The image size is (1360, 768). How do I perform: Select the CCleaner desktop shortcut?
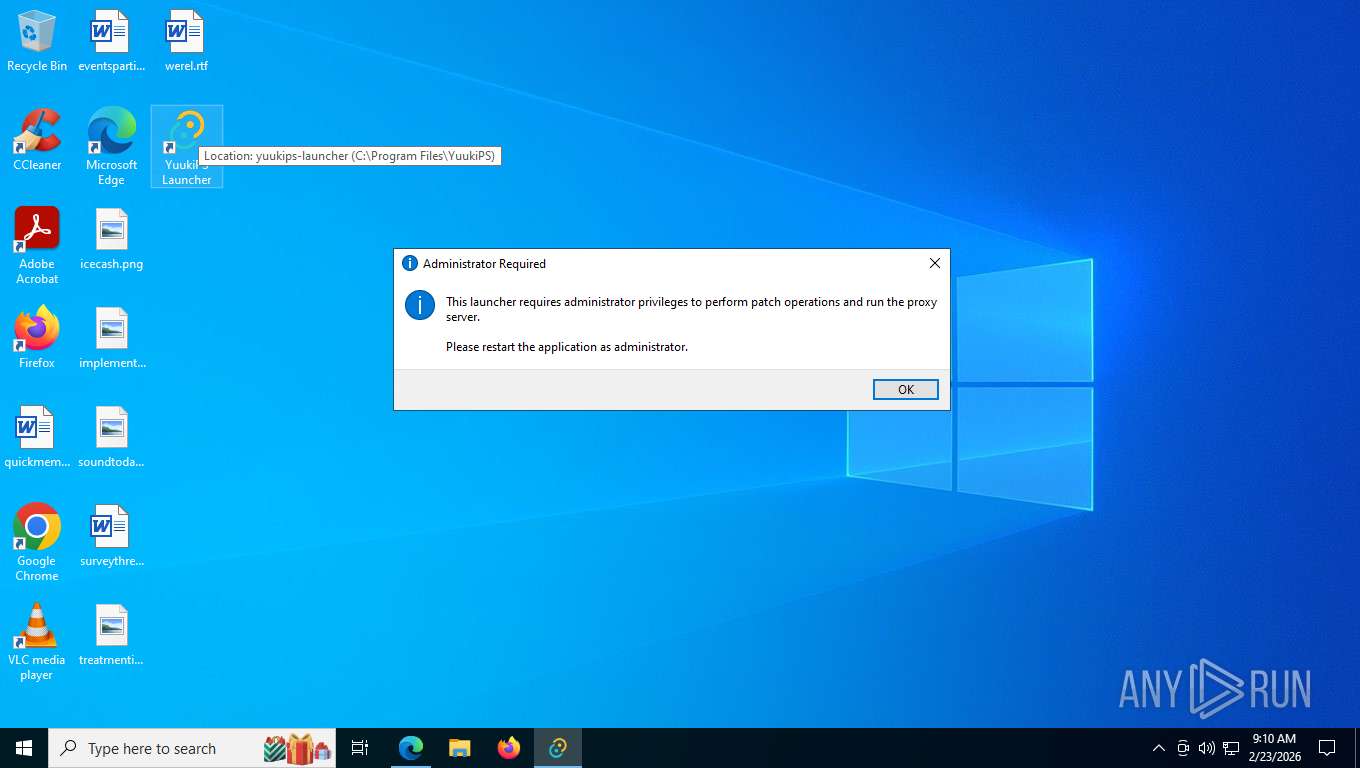37,140
